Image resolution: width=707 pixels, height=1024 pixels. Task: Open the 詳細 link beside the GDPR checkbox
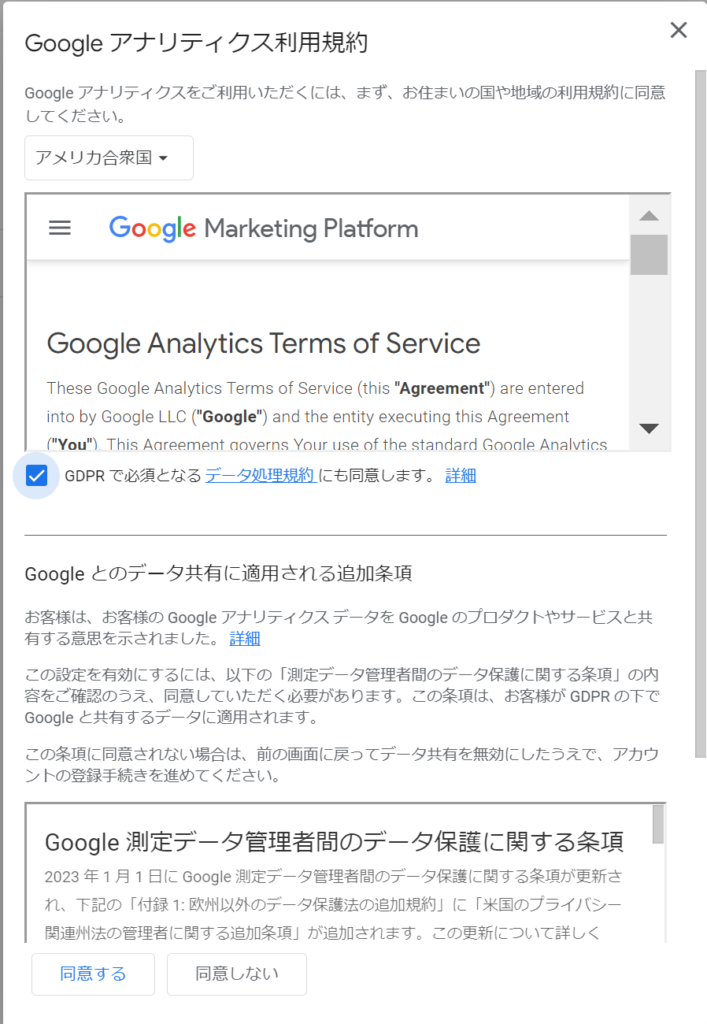[x=461, y=475]
